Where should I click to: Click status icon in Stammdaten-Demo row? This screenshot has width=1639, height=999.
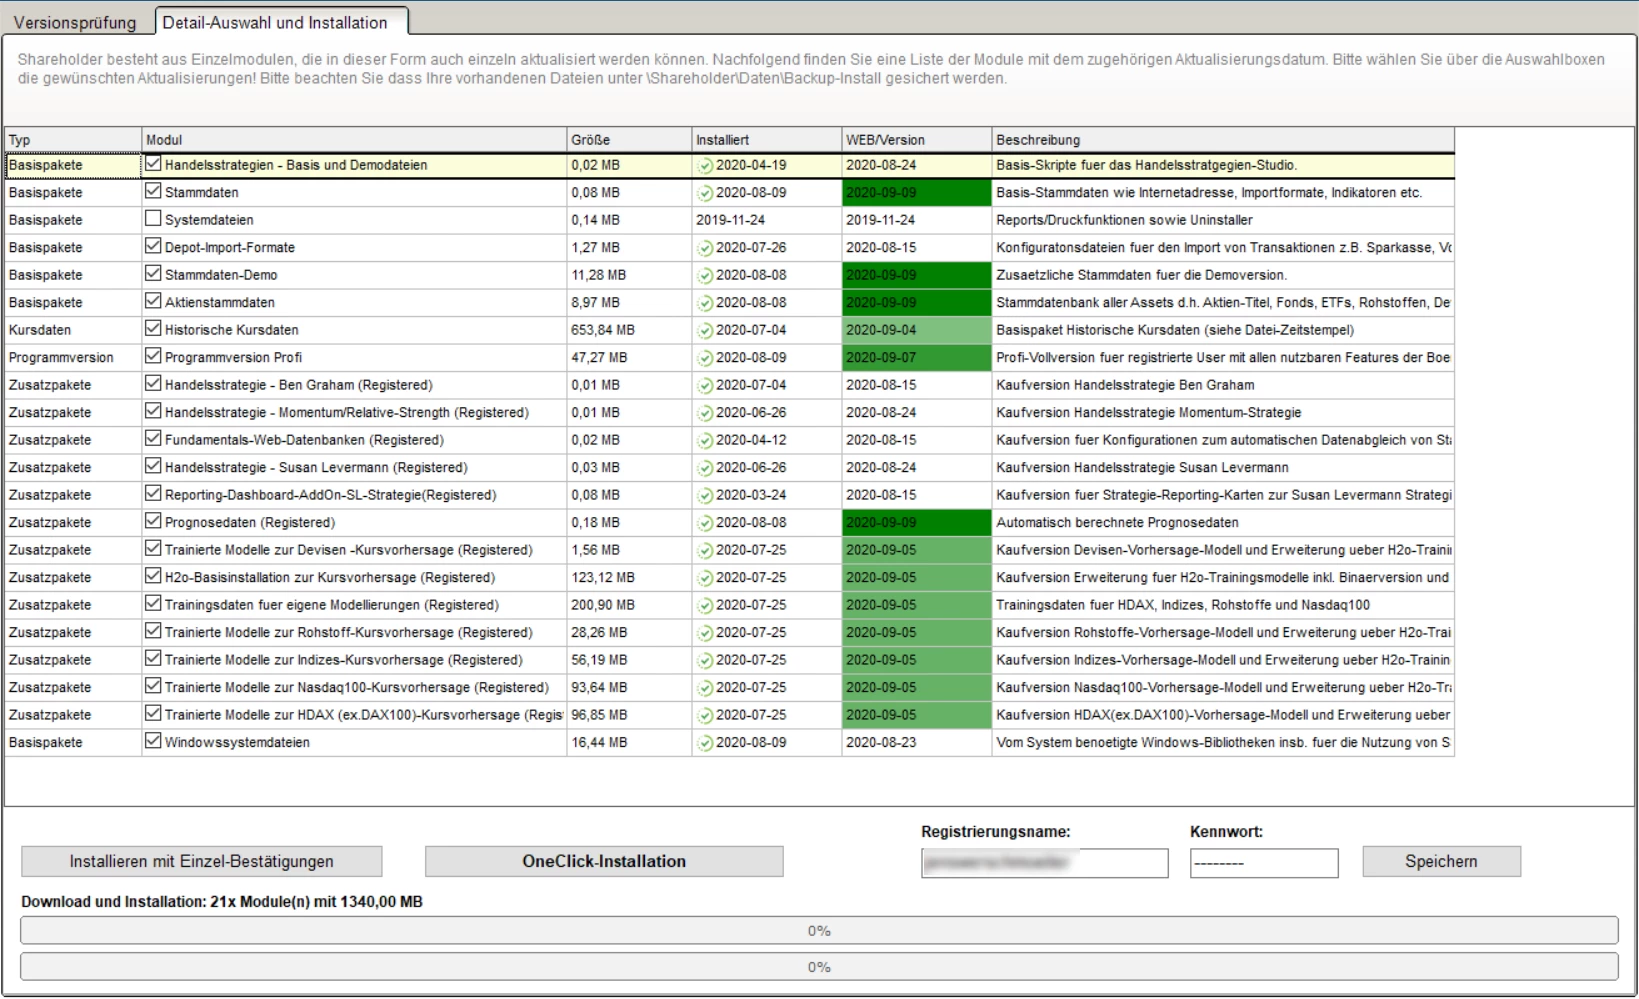pos(705,275)
